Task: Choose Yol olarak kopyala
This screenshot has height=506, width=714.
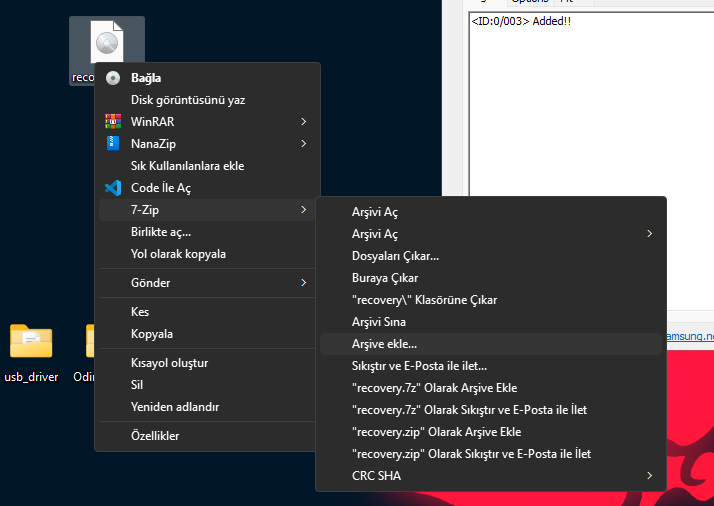Action: click(x=178, y=254)
